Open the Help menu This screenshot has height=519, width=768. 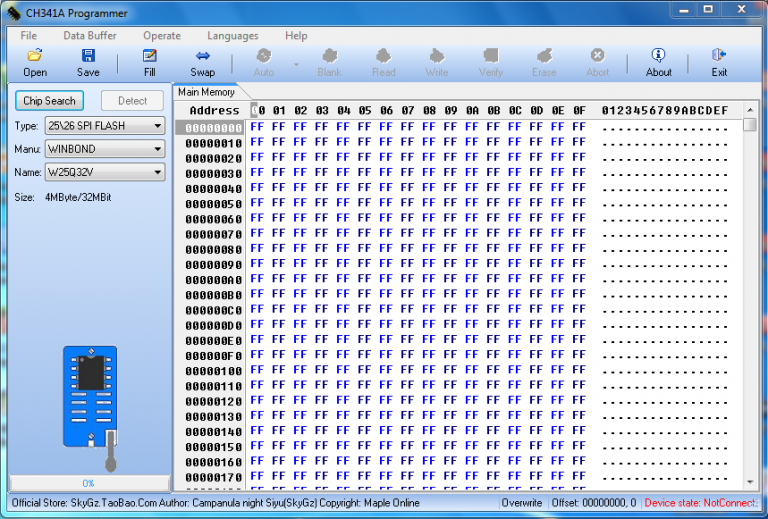pos(296,36)
